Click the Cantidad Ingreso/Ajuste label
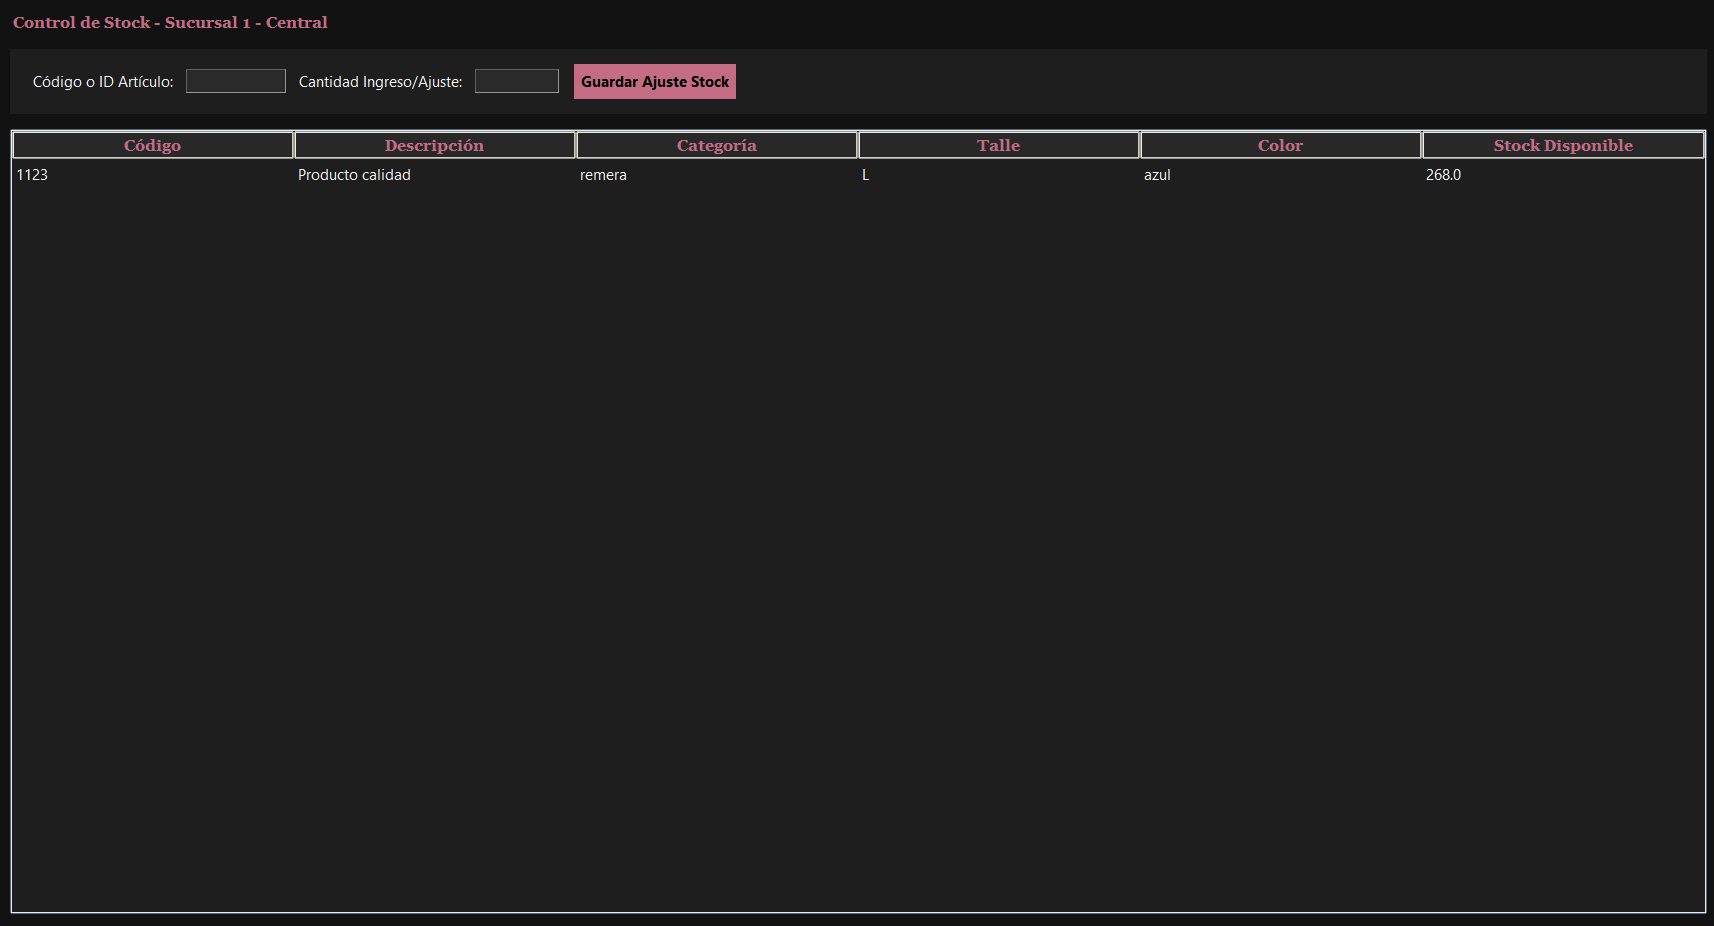The image size is (1714, 926). 381,82
